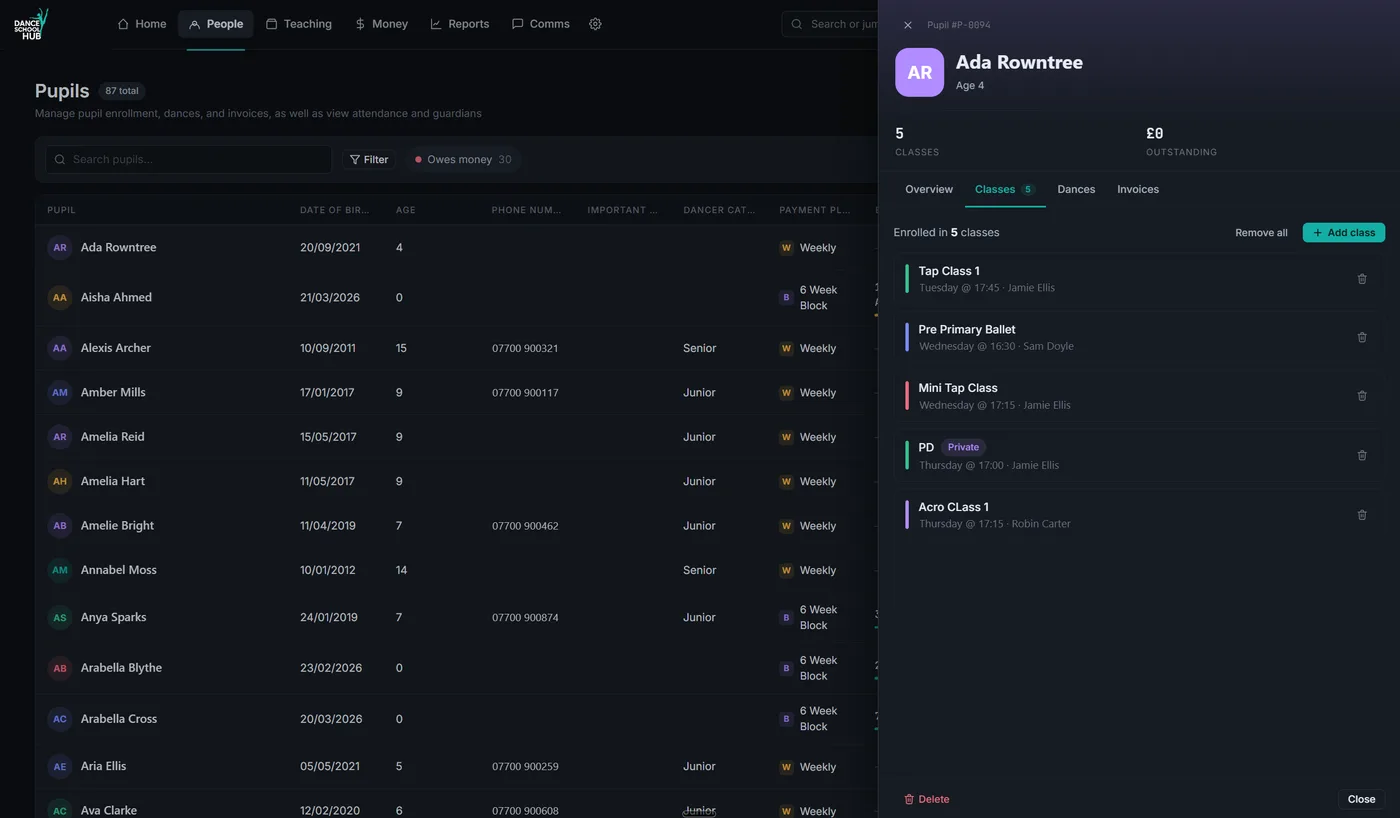The image size is (1400, 818).
Task: Sort by the Pupil column header
Action: click(x=61, y=210)
